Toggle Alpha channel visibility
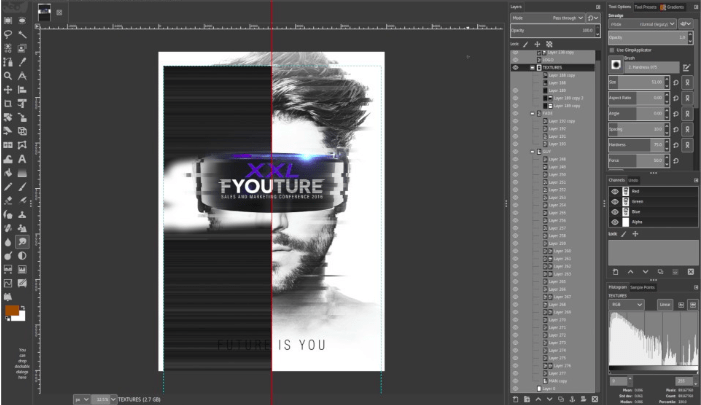 coord(615,222)
